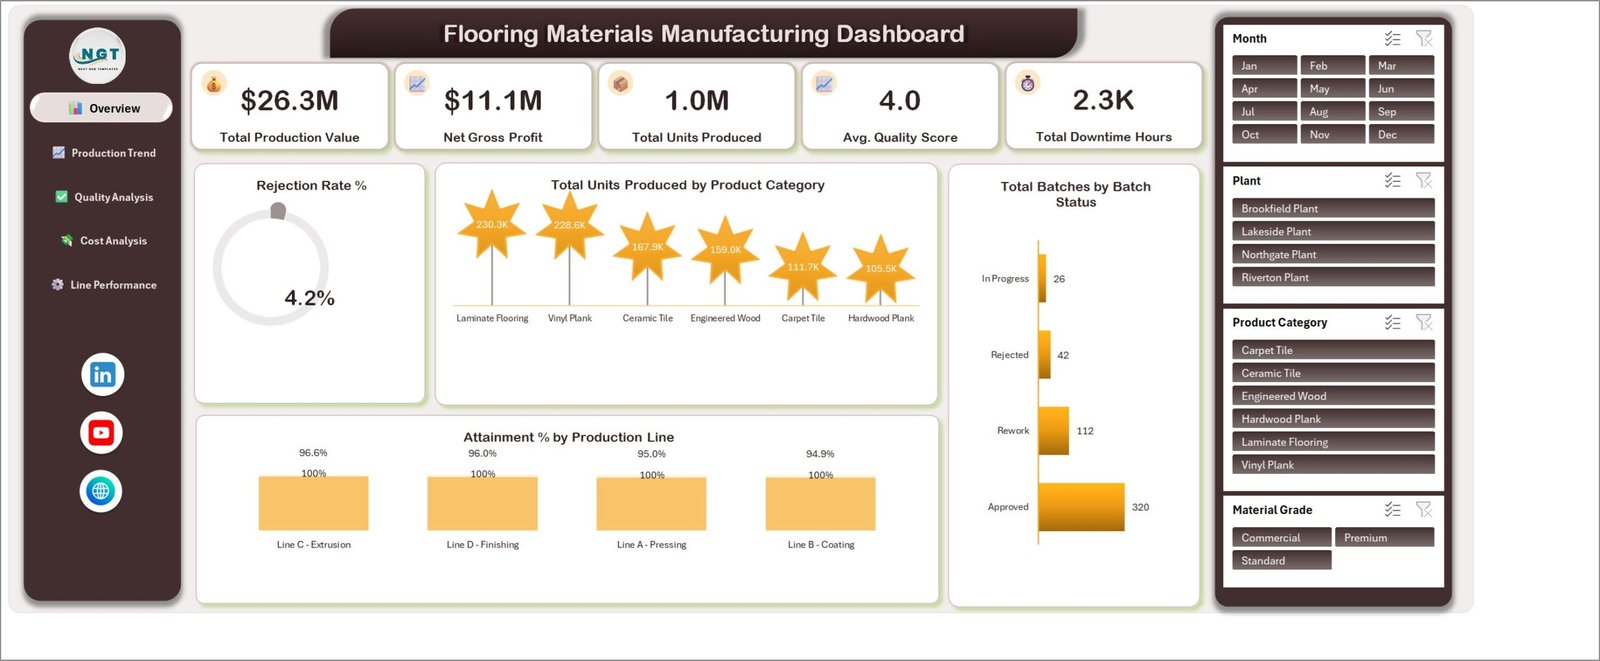Choose May in the Month slicer
The image size is (1600, 661).
tap(1333, 89)
